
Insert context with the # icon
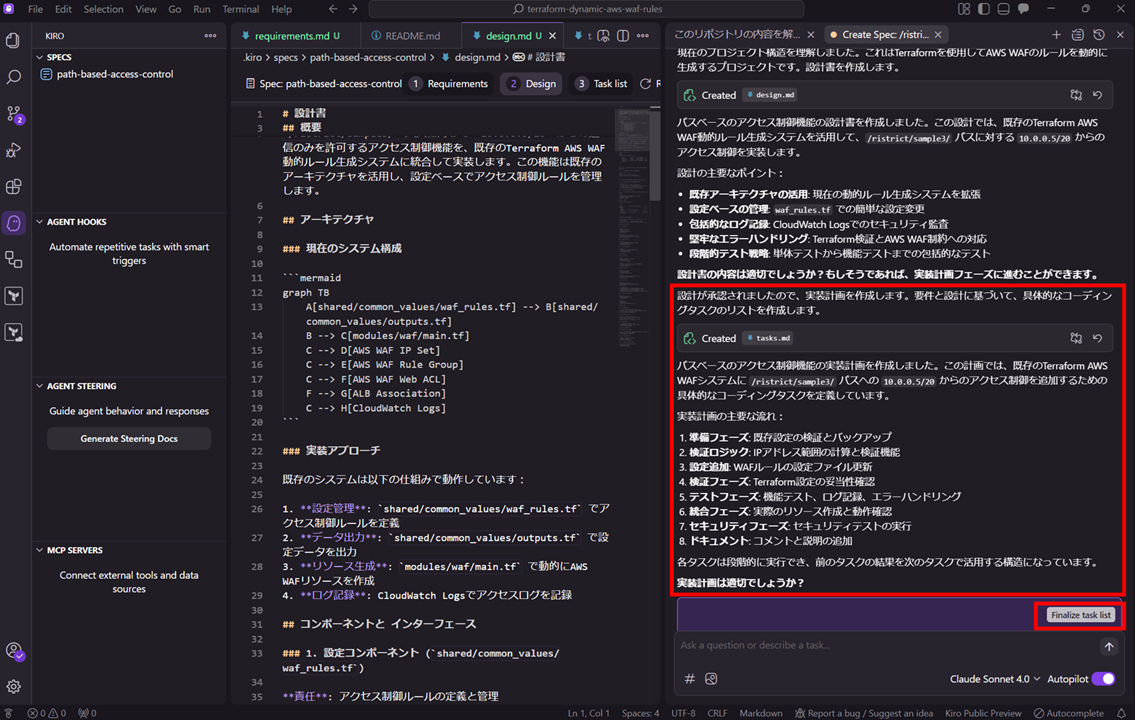pos(689,679)
